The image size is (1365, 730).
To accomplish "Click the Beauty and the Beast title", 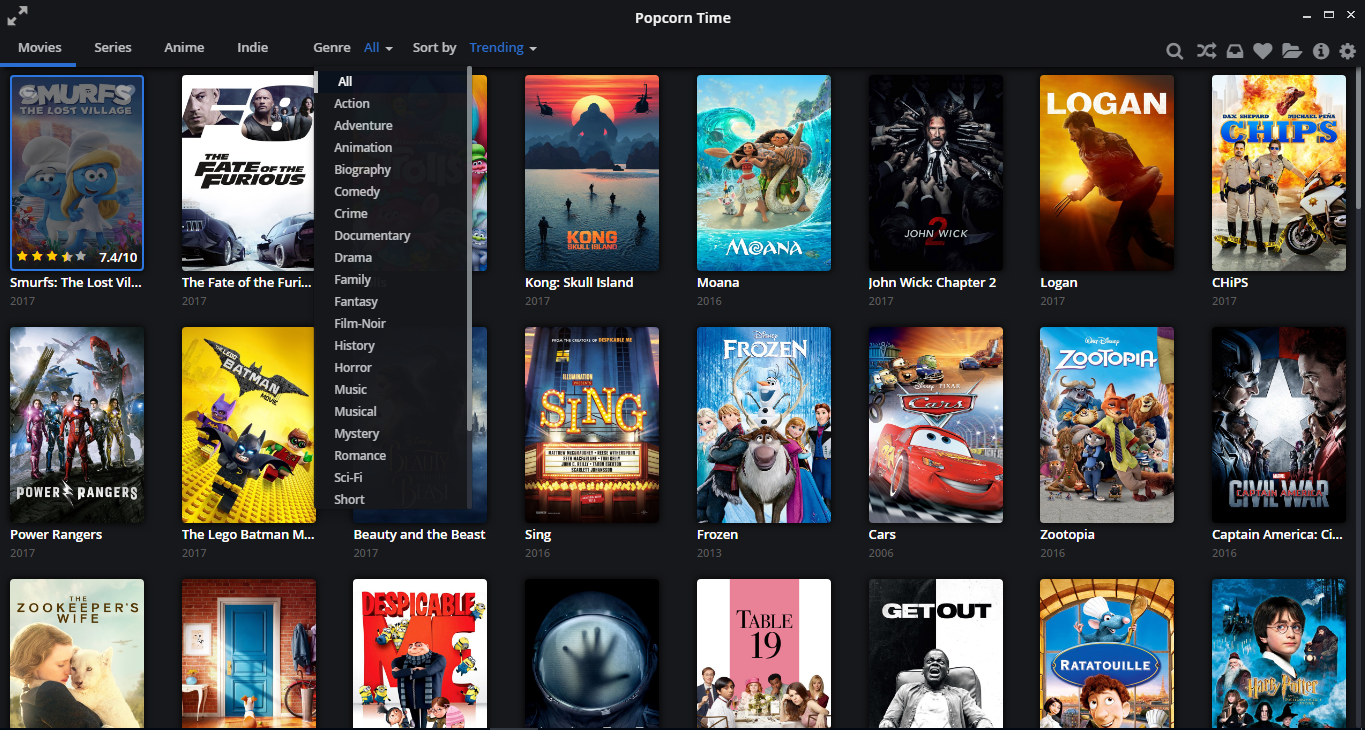I will (x=419, y=535).
